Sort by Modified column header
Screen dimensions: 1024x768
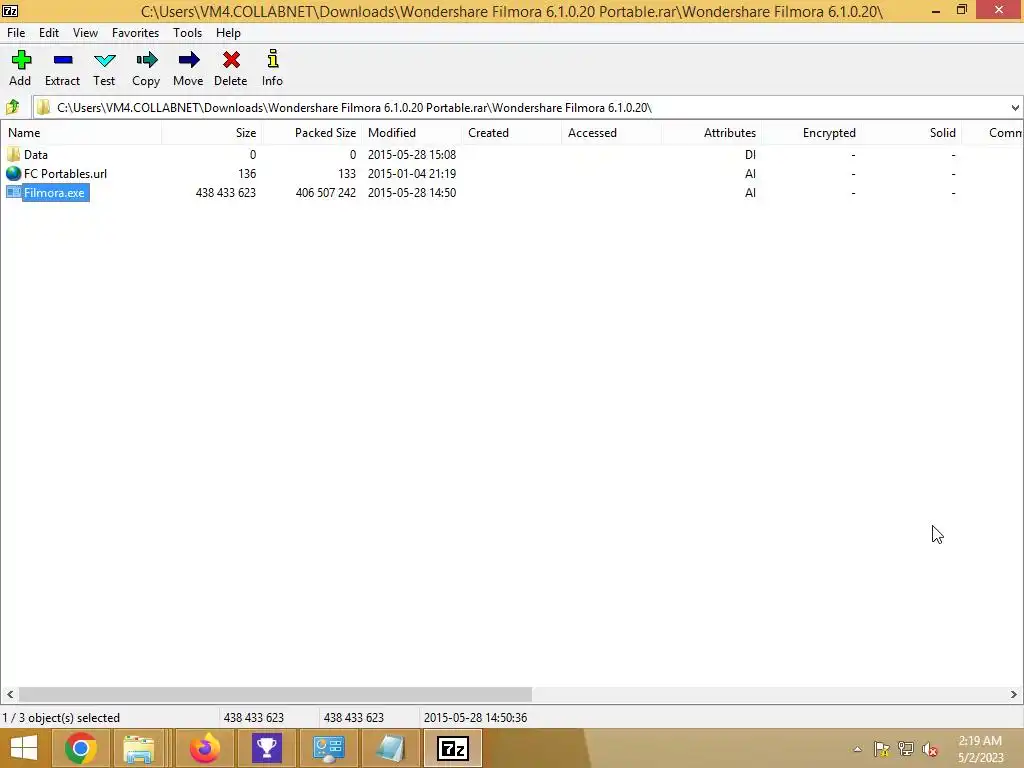tap(411, 133)
